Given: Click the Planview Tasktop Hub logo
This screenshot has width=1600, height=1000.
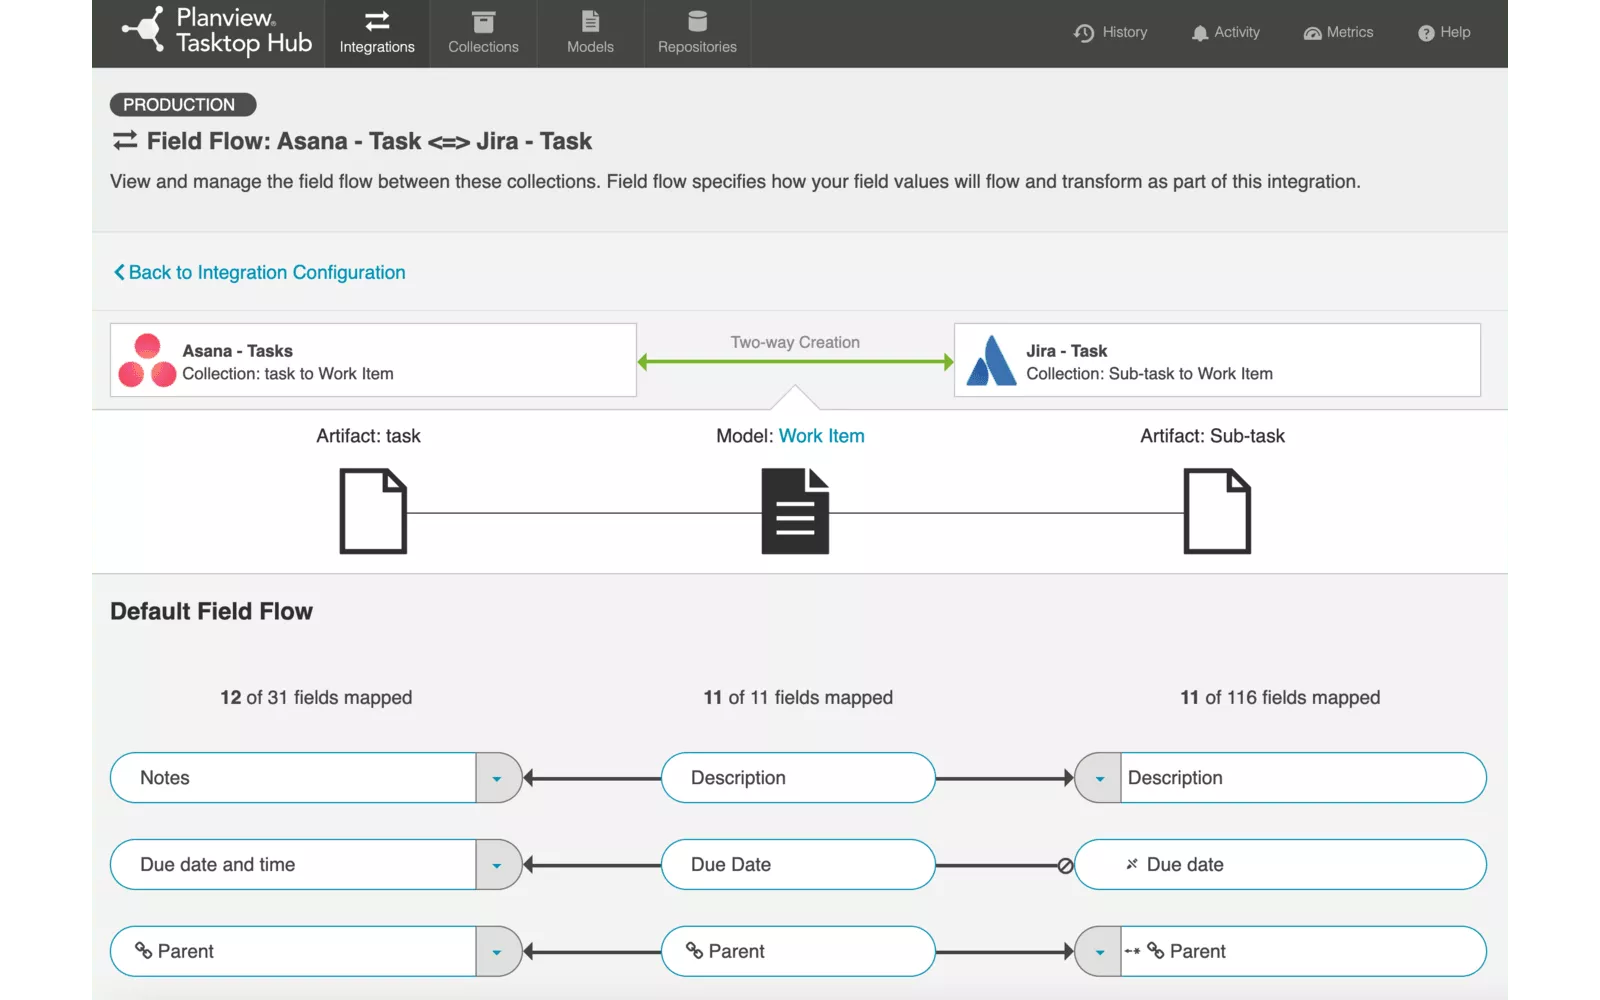Looking at the screenshot, I should 217,31.
